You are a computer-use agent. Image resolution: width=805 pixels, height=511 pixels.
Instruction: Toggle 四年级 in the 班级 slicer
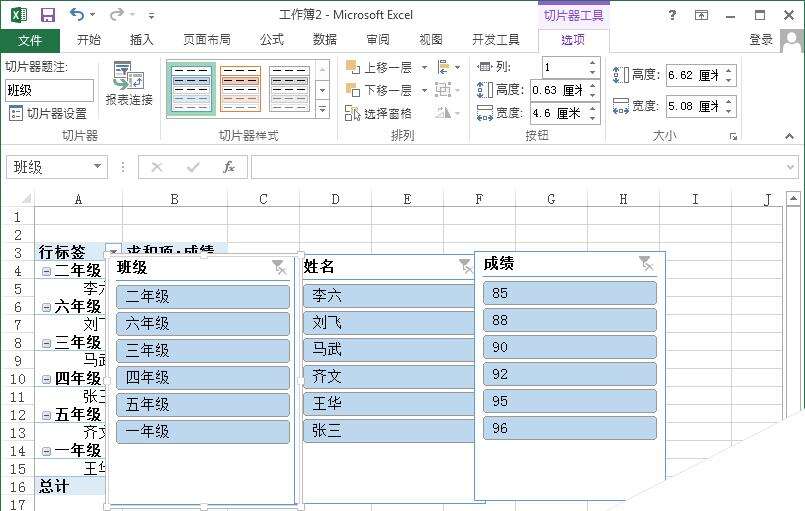[203, 378]
